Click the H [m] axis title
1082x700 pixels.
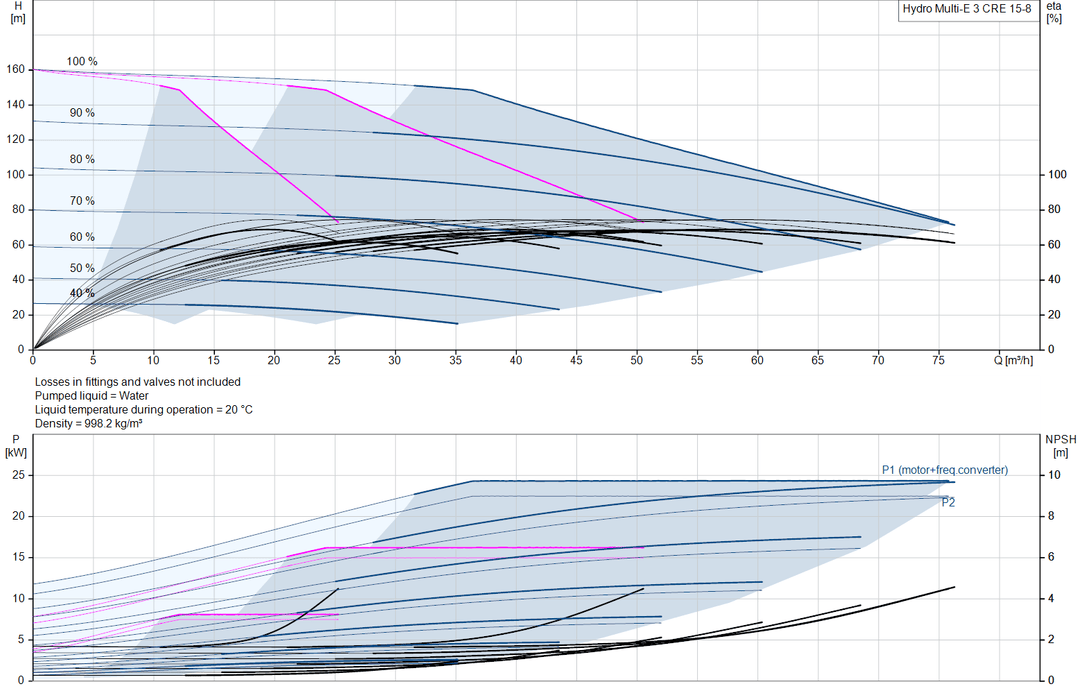(18, 12)
